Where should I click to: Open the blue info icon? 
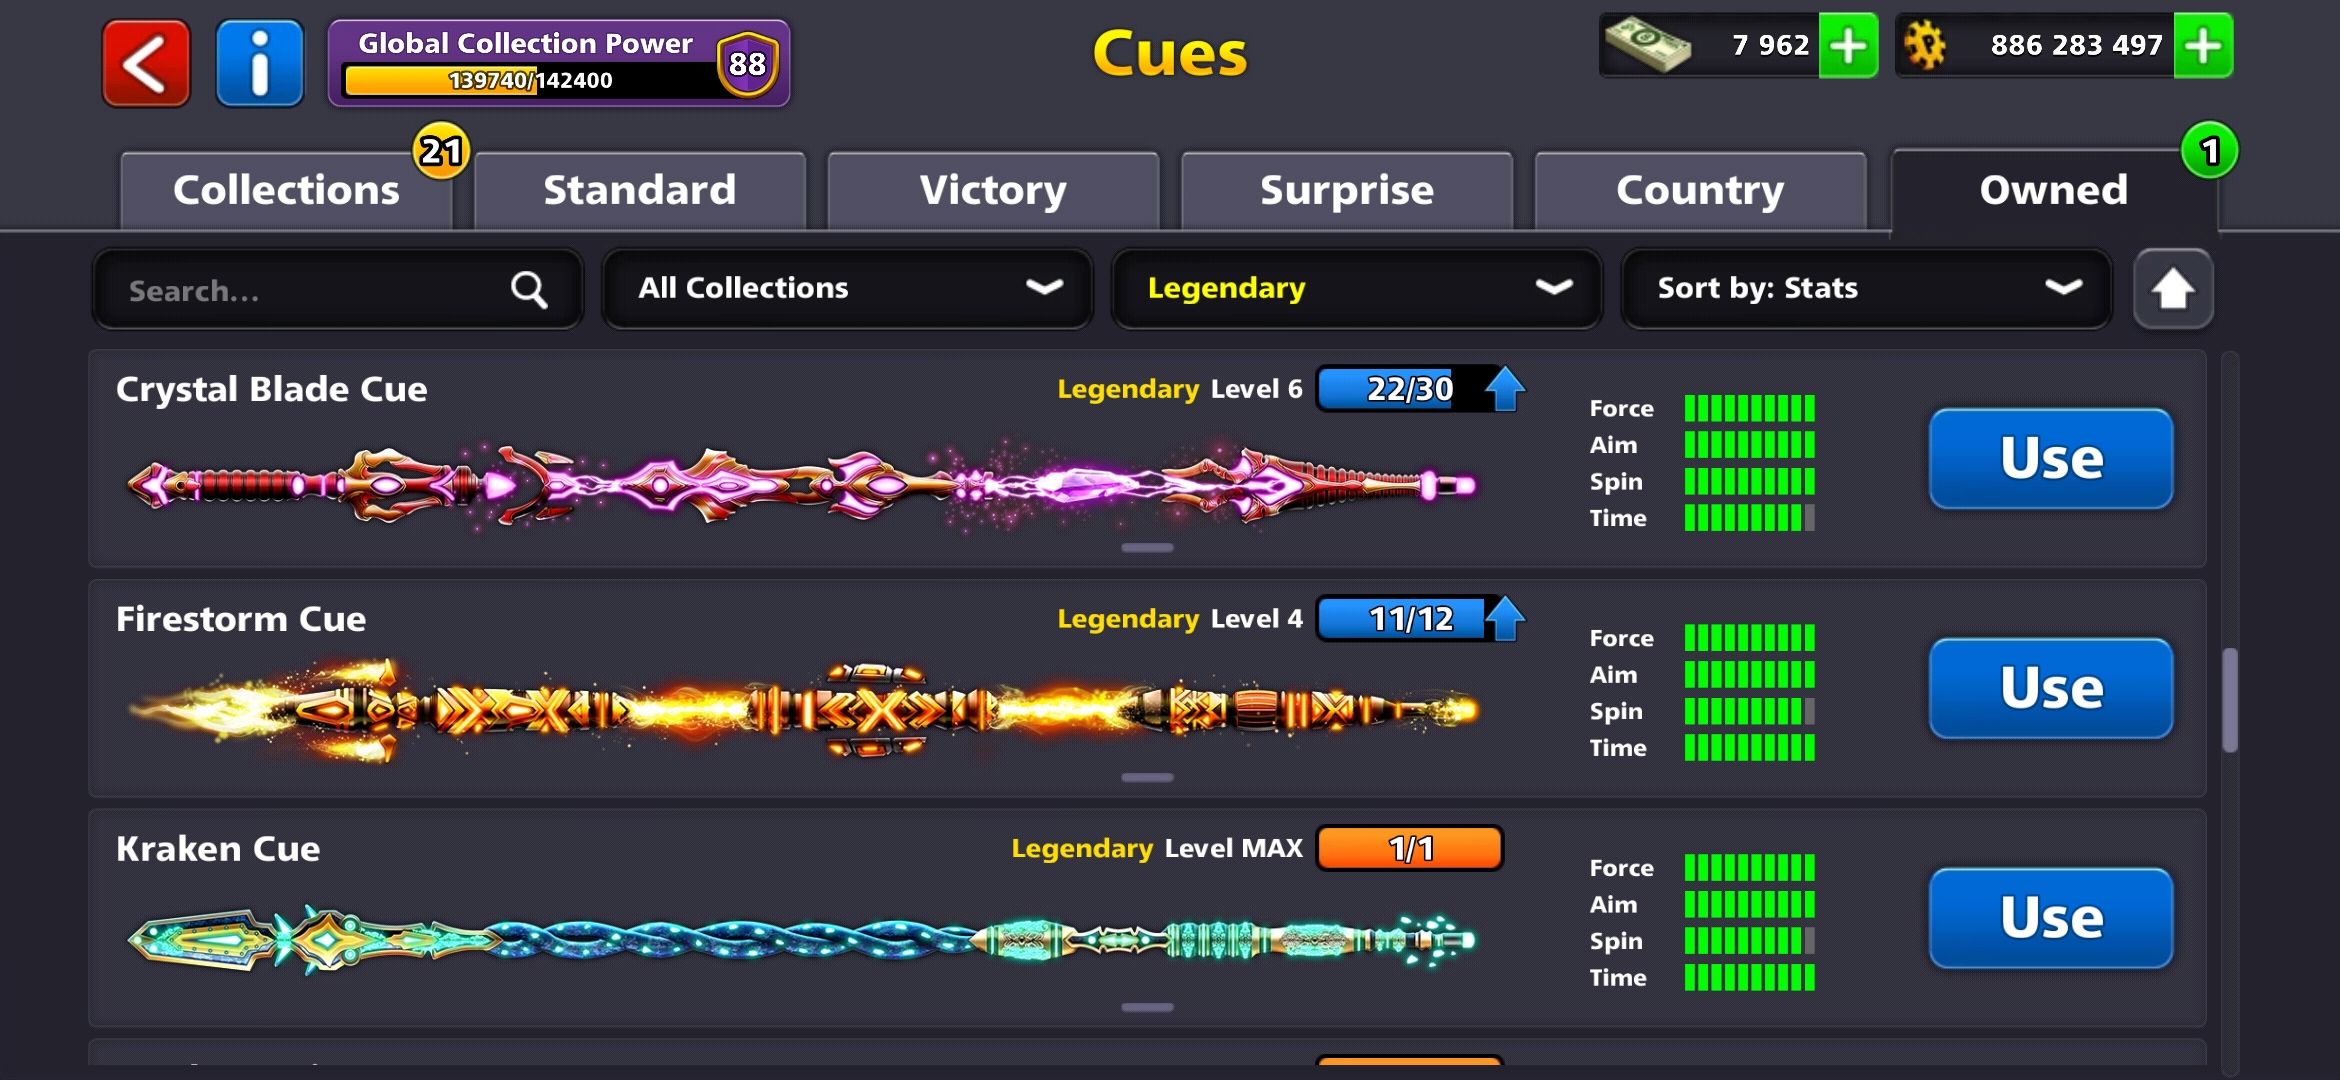(260, 64)
